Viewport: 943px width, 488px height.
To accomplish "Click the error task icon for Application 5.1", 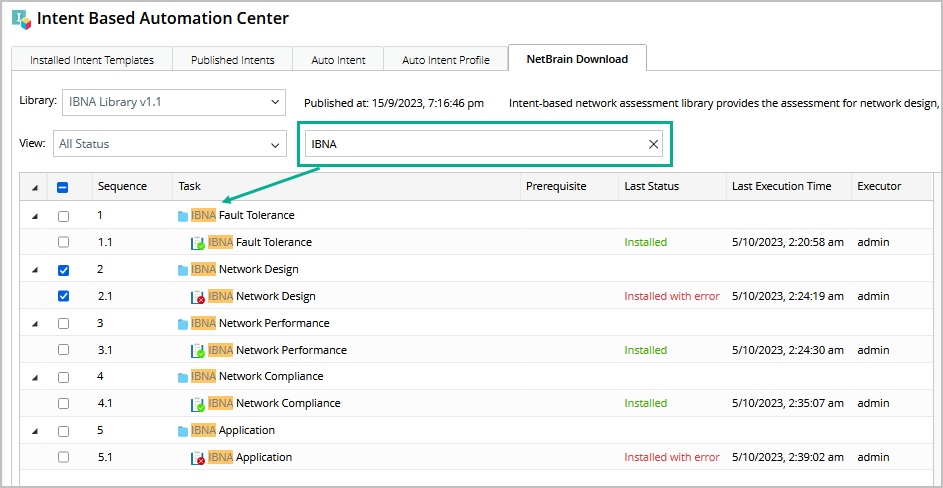I will 198,458.
